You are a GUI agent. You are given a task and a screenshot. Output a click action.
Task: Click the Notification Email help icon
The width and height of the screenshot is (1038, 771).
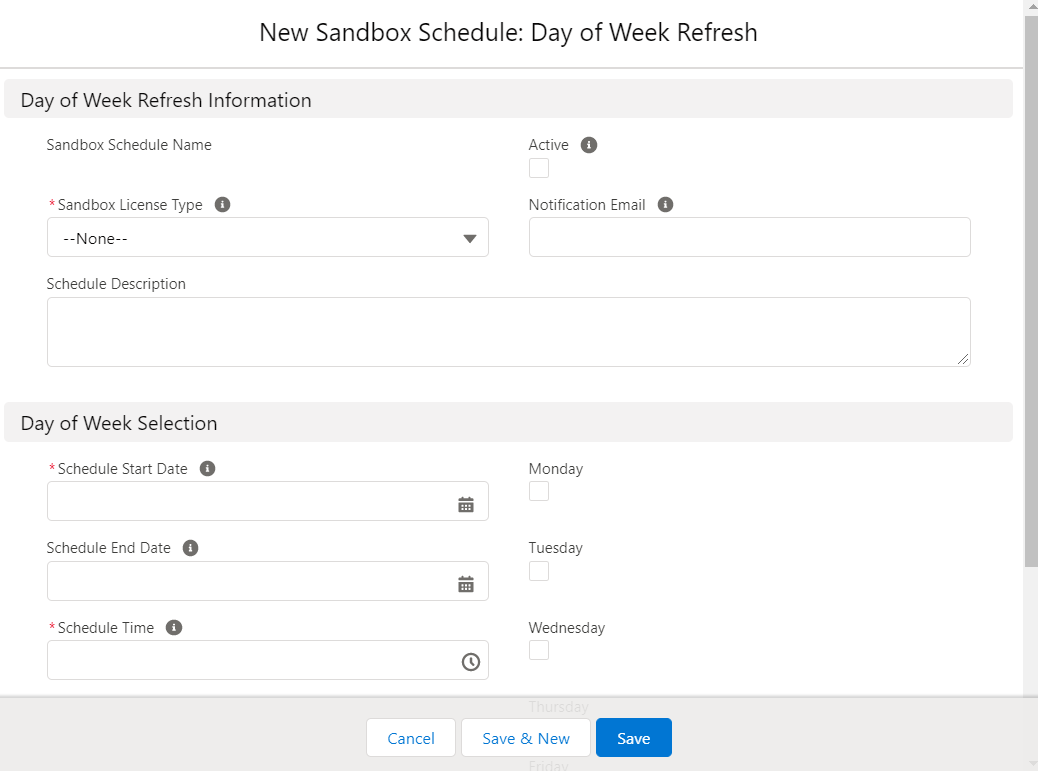666,205
